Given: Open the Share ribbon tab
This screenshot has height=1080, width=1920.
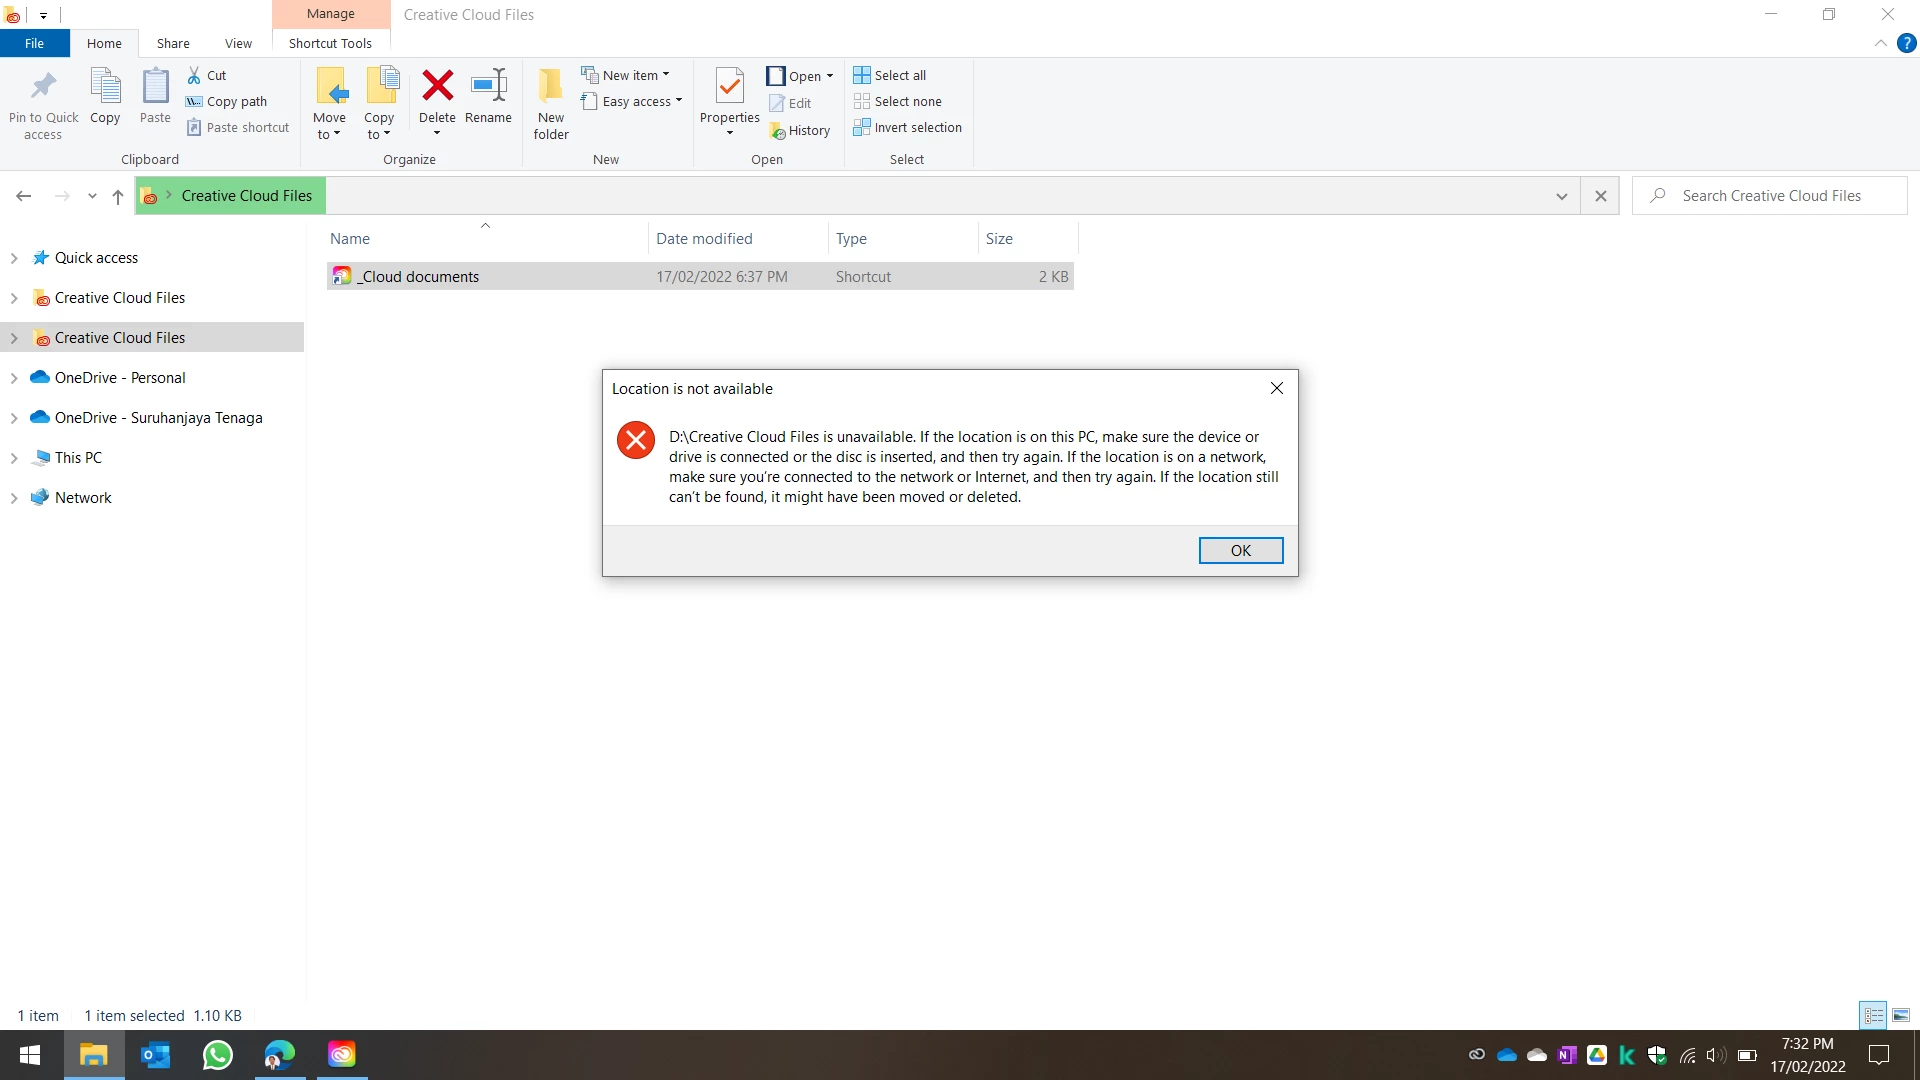Looking at the screenshot, I should 173,43.
